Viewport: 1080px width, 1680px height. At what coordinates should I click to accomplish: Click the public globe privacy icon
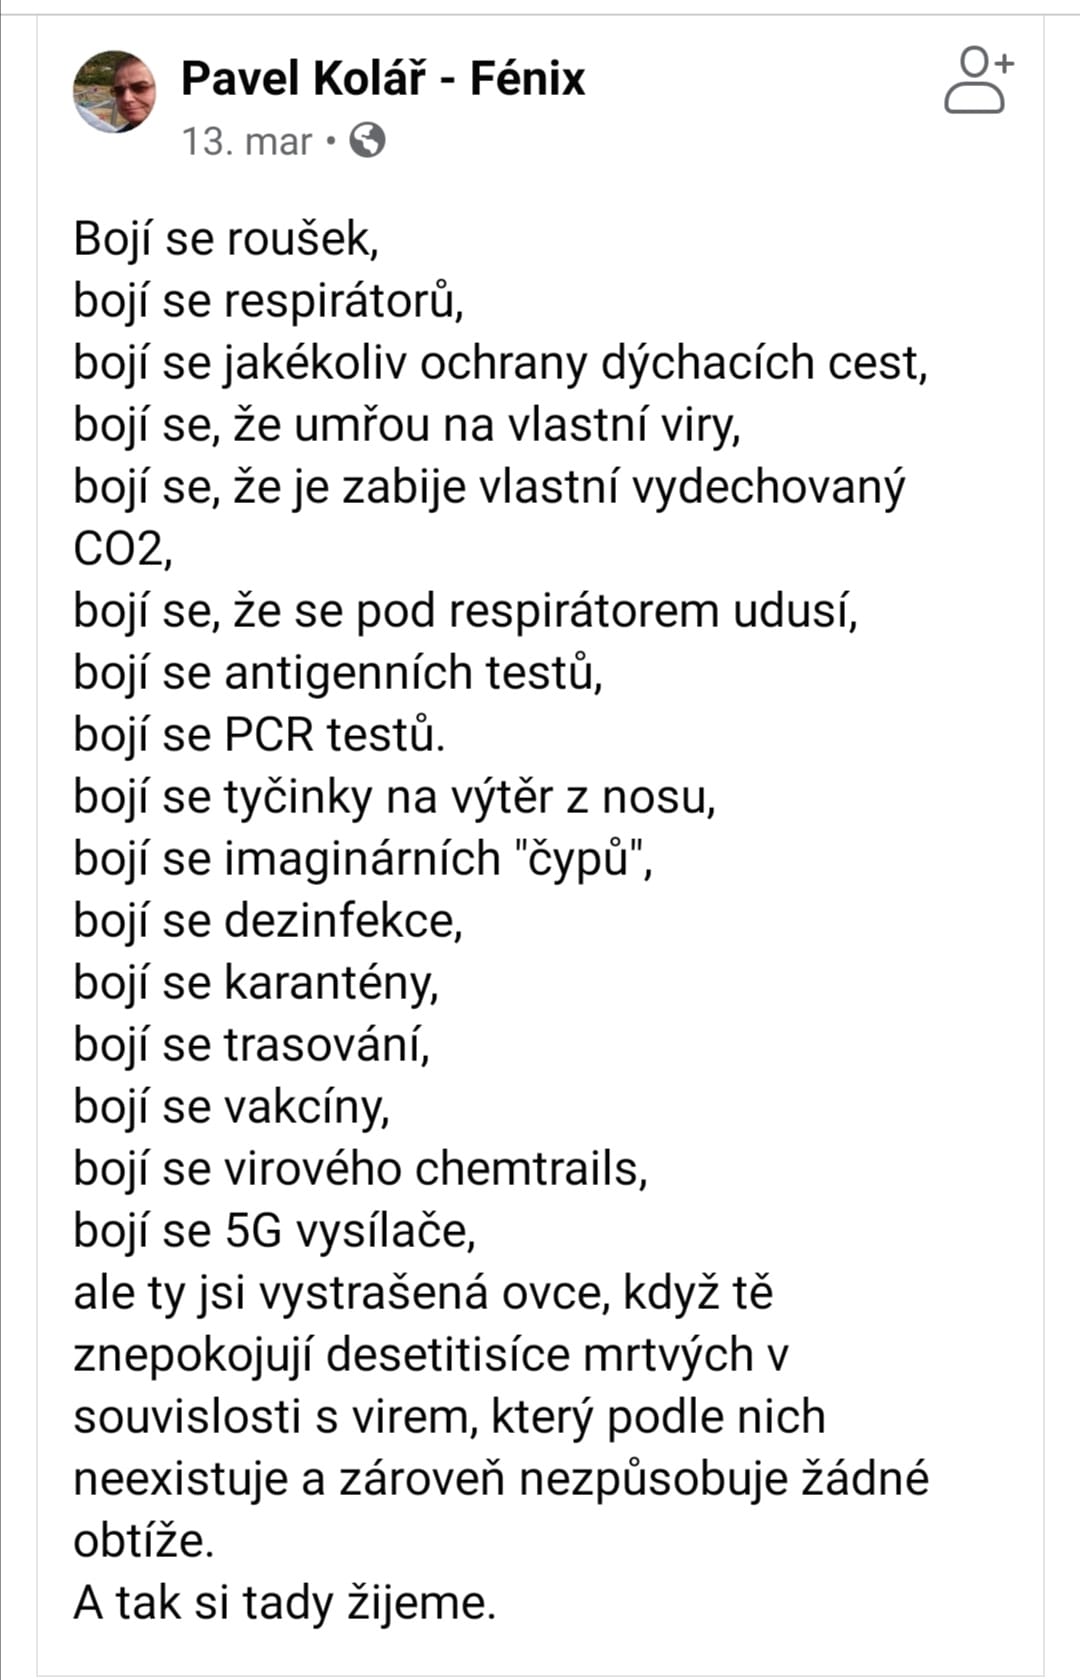(x=367, y=141)
